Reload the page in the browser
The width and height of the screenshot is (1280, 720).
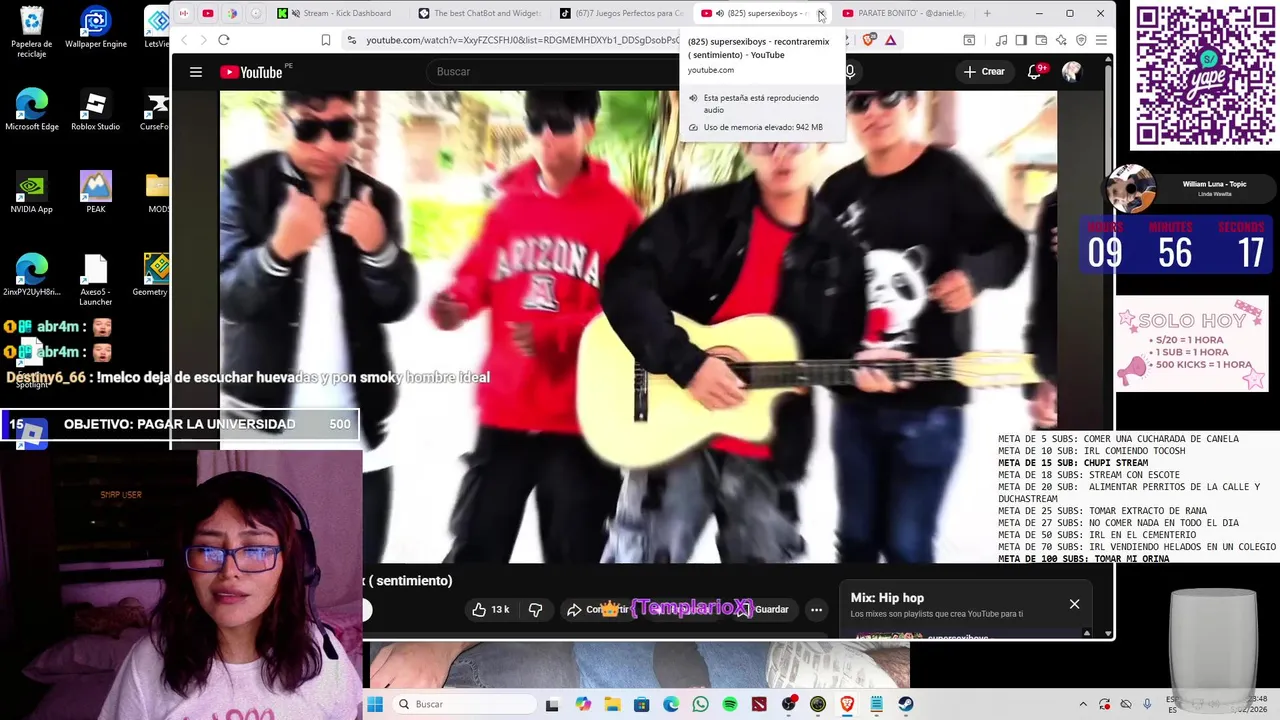point(224,40)
